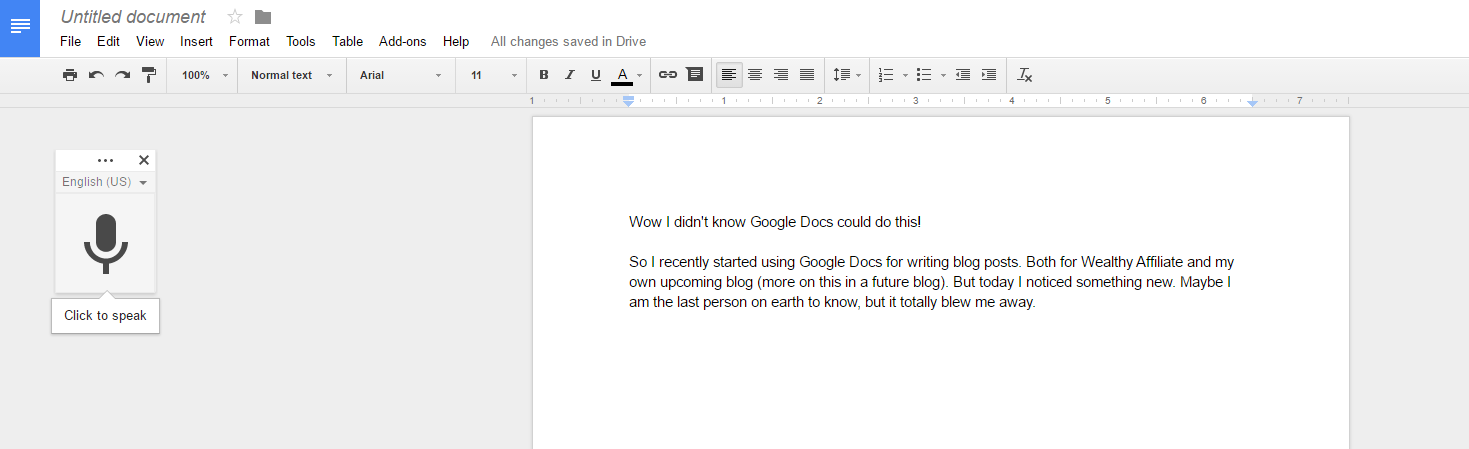Image resolution: width=1469 pixels, height=449 pixels.
Task: Open the Table menu
Action: tap(347, 41)
